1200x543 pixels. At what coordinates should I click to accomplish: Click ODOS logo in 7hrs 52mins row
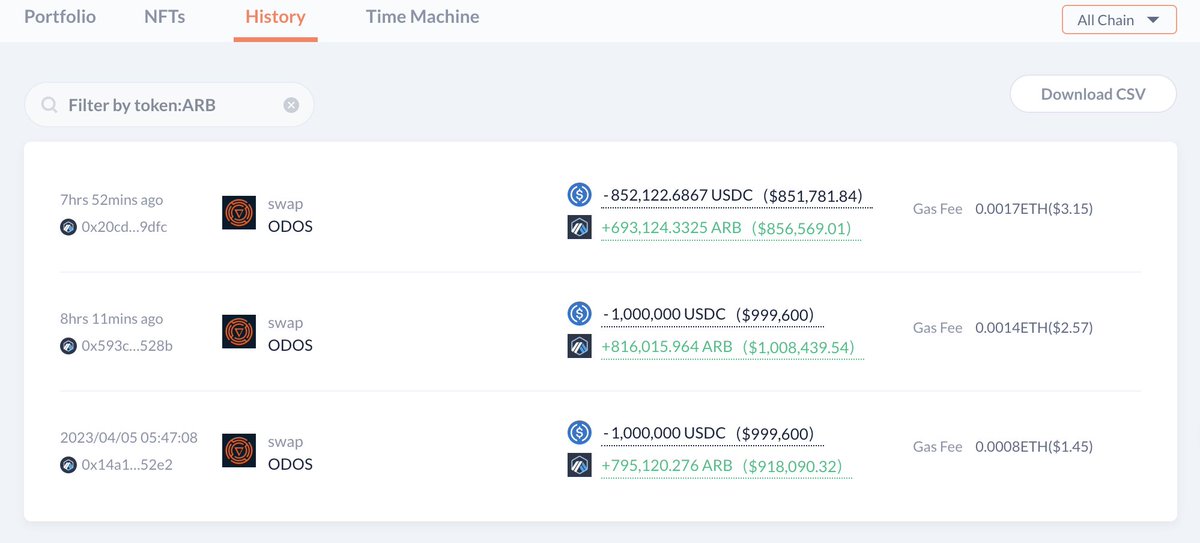tap(239, 213)
